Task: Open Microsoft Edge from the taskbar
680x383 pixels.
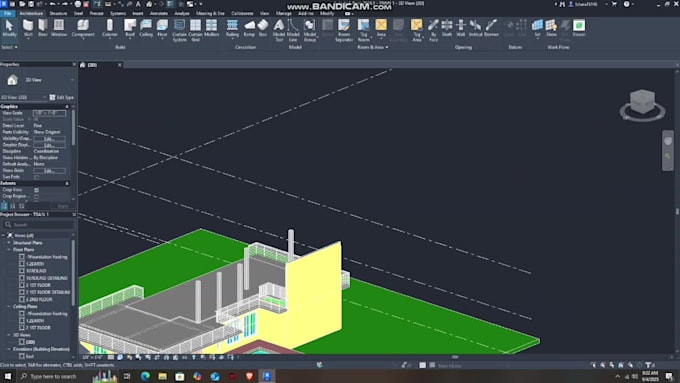Action: [145, 376]
